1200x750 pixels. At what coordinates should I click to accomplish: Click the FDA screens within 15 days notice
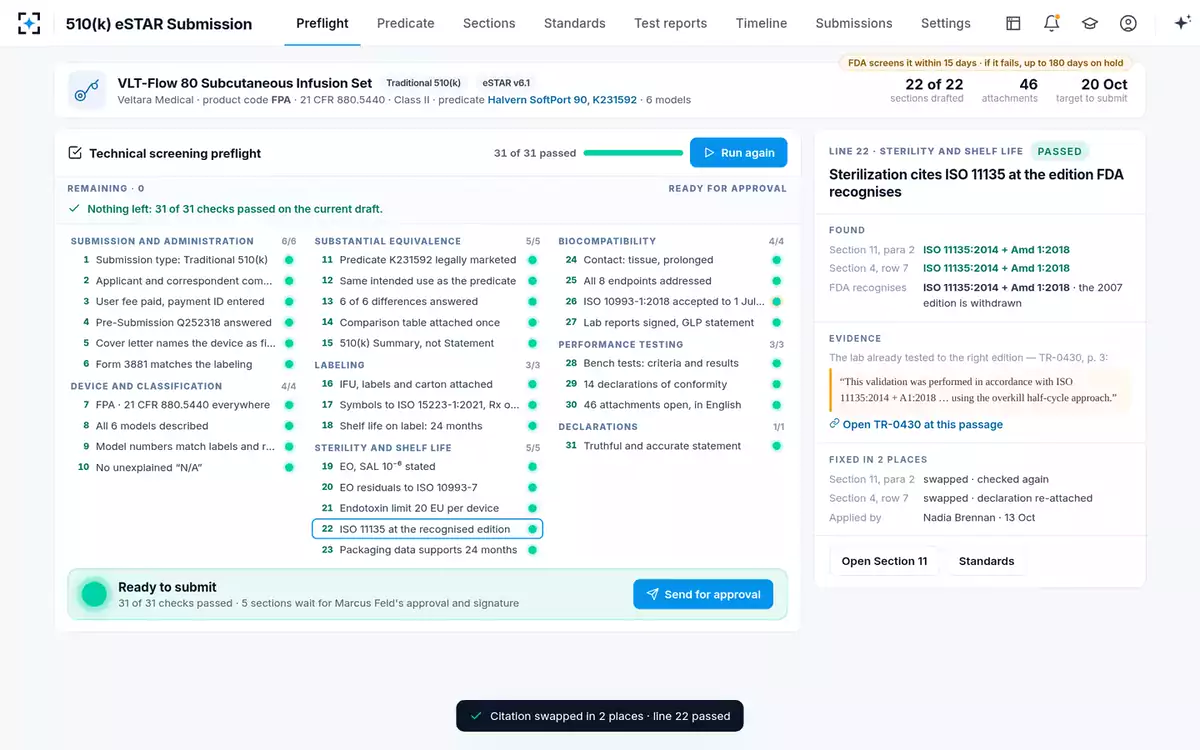[985, 62]
